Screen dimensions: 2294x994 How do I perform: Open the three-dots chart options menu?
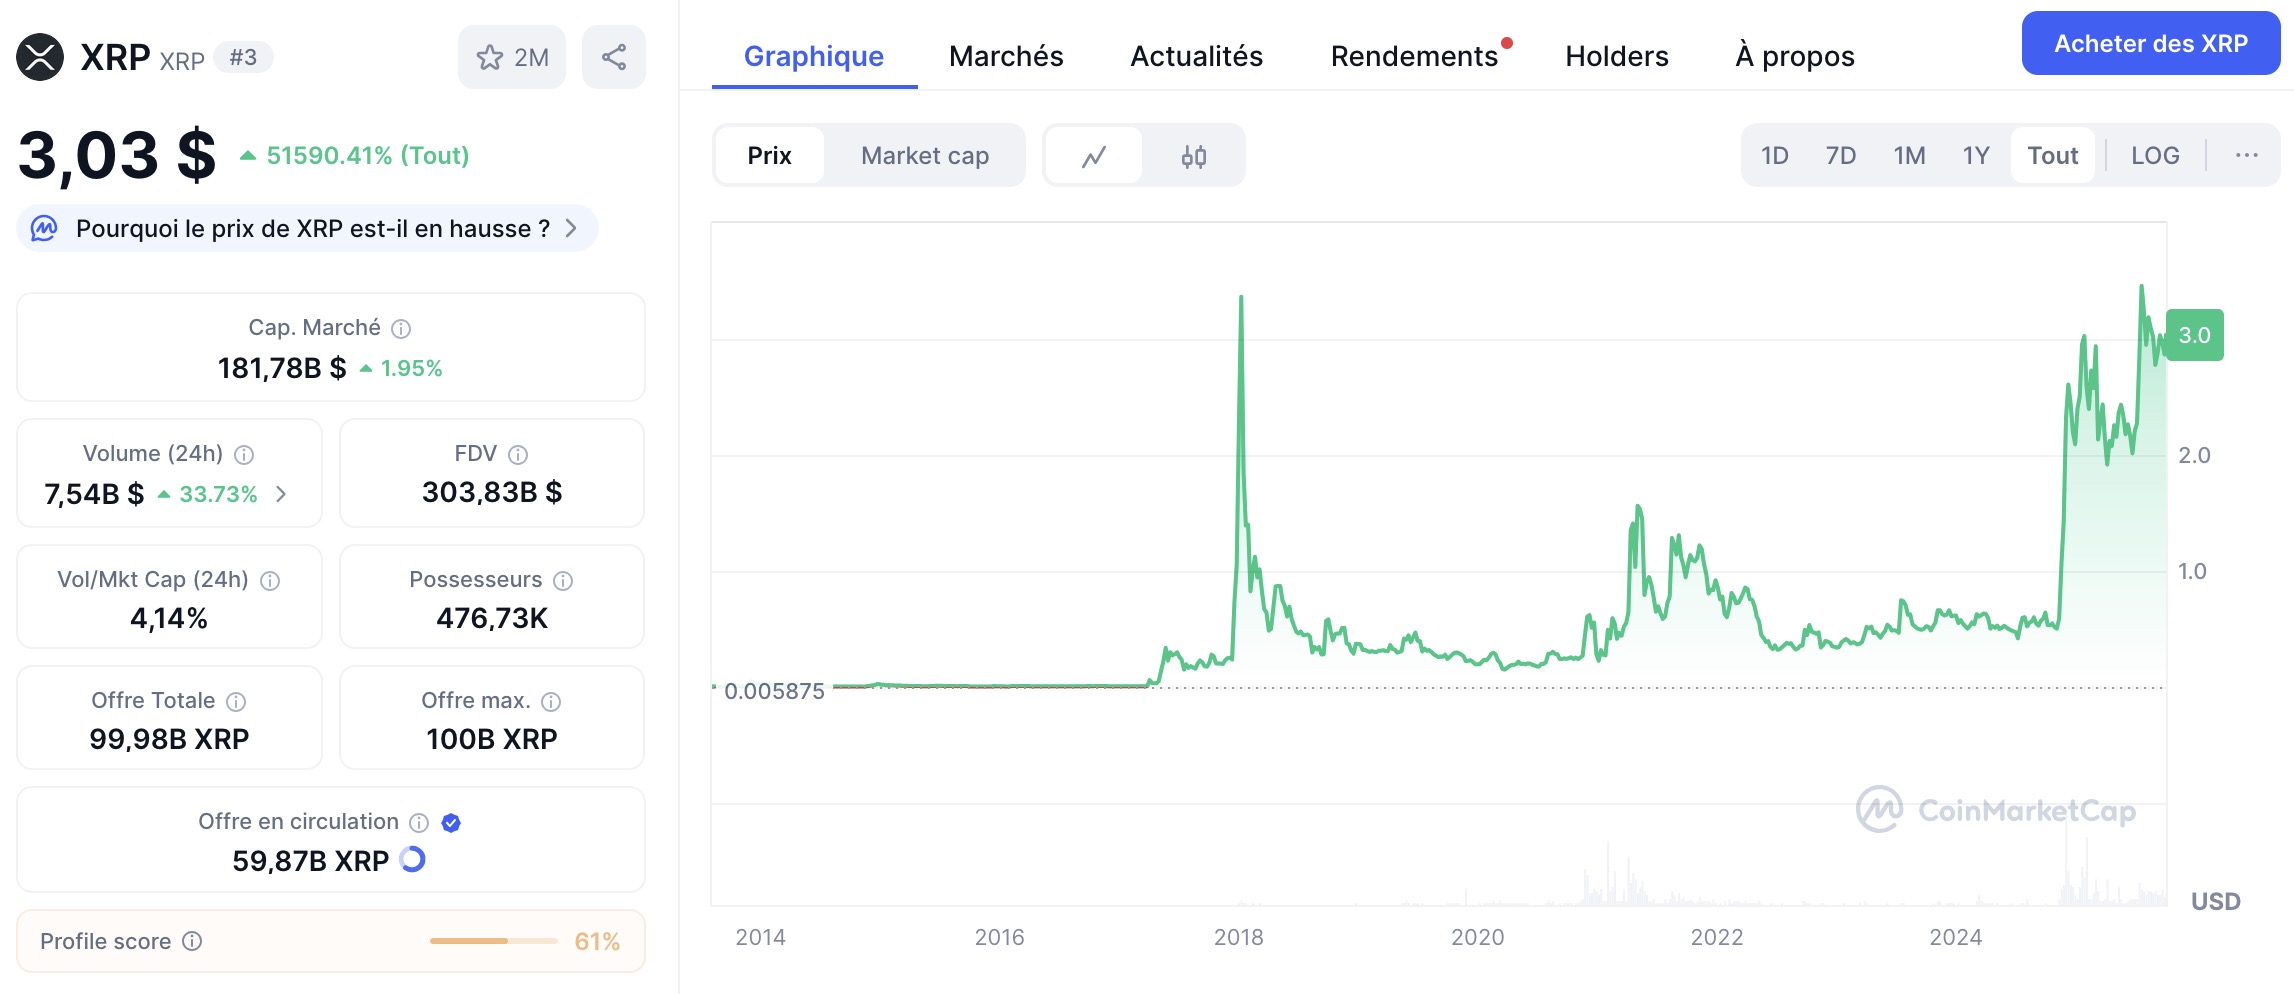click(2247, 156)
